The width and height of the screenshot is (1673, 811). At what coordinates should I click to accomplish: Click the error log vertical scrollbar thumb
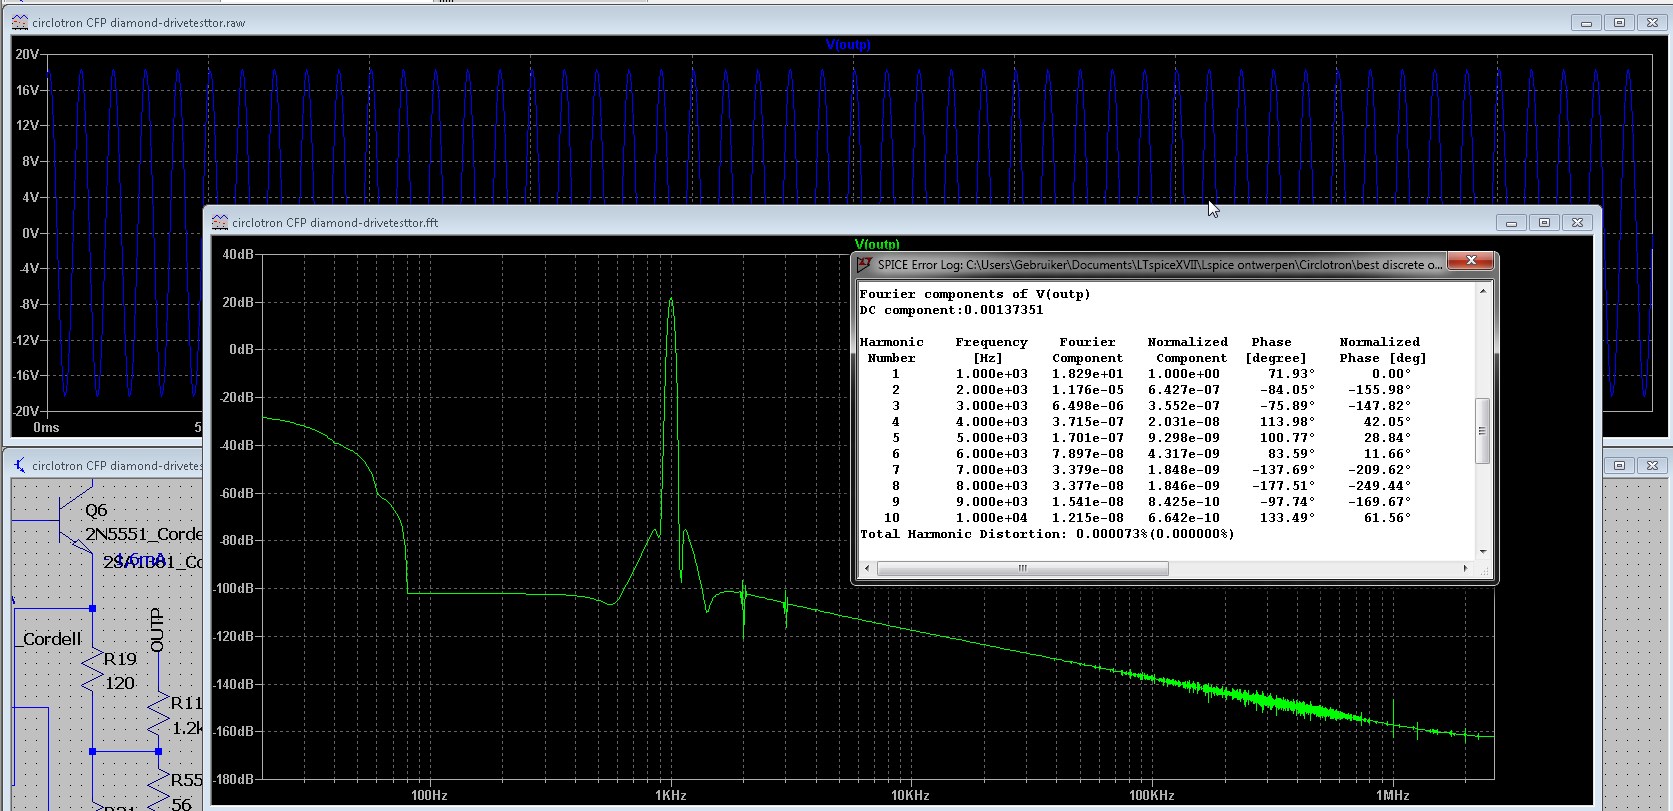pos(1483,430)
